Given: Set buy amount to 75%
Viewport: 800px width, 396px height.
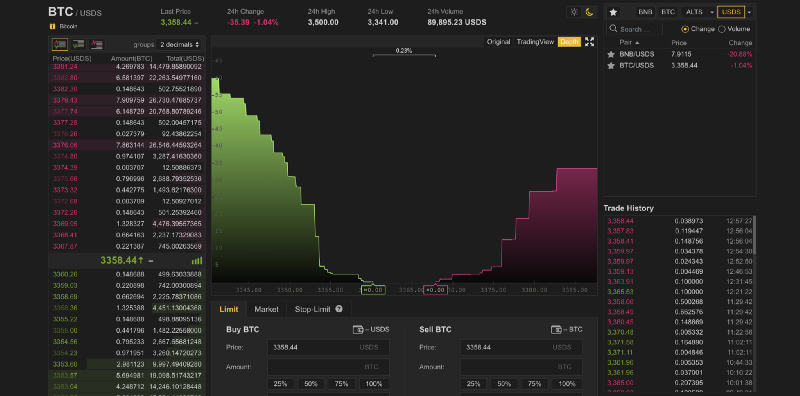Looking at the screenshot, I should click(342, 384).
